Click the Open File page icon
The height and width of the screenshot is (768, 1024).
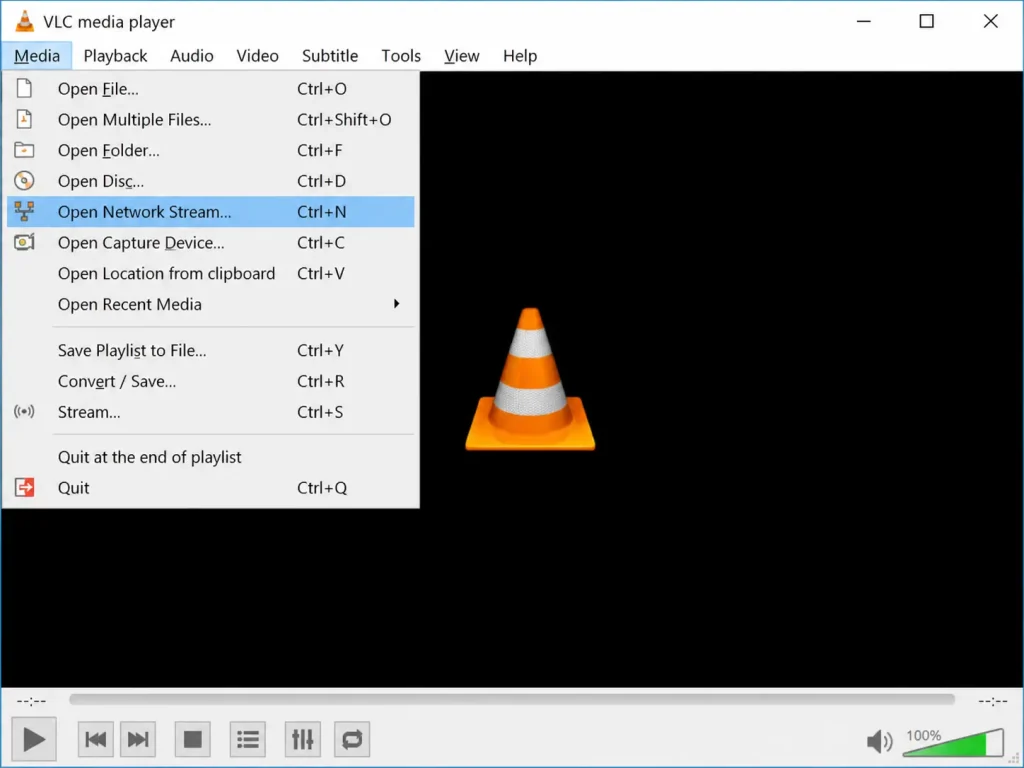click(24, 88)
